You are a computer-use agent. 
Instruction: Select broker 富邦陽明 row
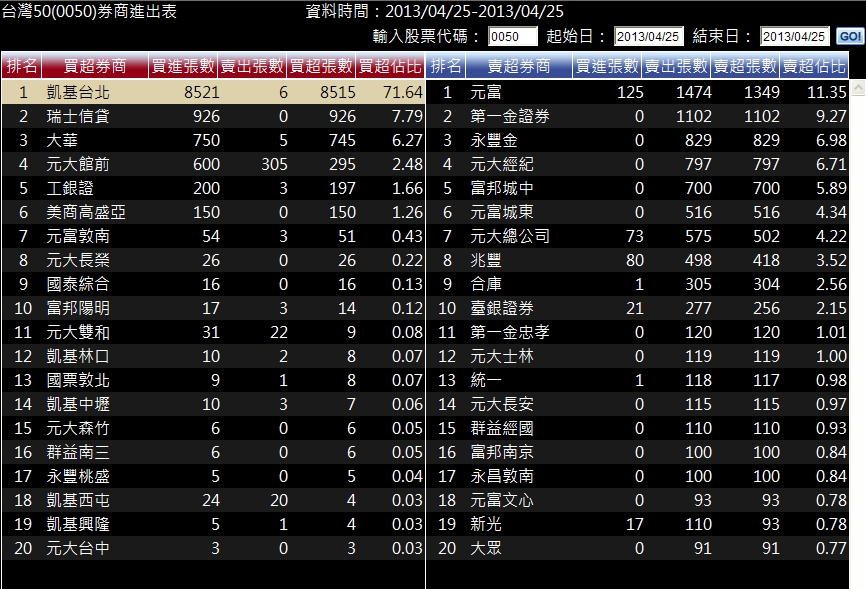pyautogui.click(x=213, y=308)
